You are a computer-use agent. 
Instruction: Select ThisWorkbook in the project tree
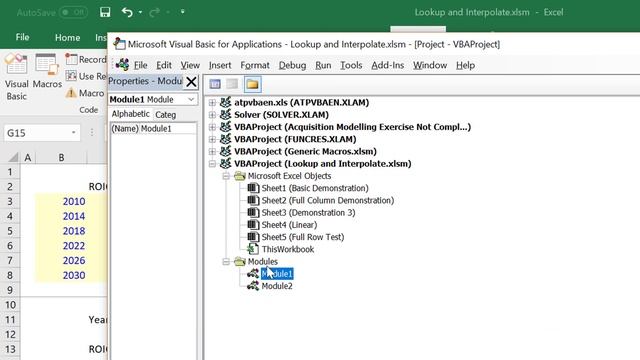288,249
